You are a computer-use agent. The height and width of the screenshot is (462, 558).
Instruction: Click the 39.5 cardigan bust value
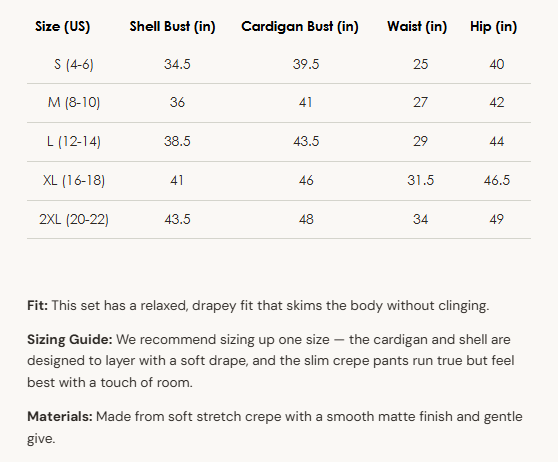[x=306, y=64]
